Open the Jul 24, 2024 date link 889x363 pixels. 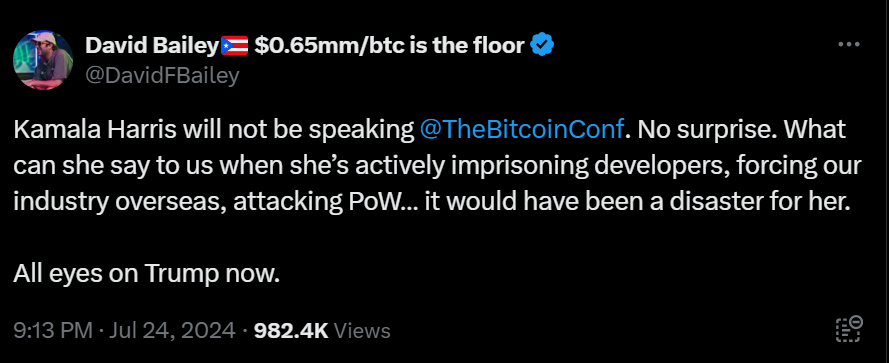[x=171, y=330]
